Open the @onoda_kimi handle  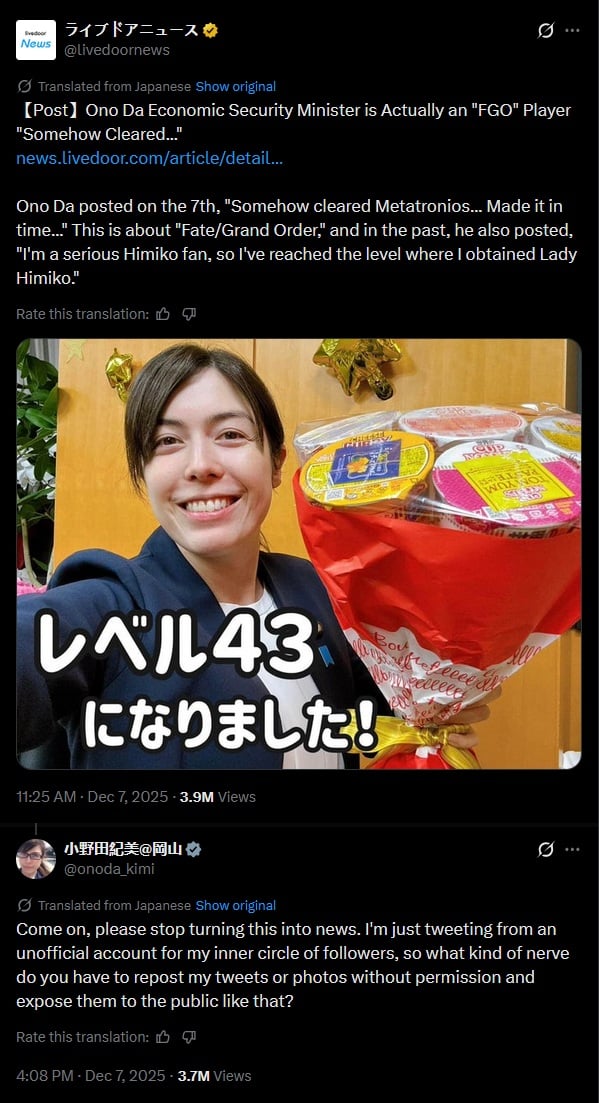pyautogui.click(x=109, y=869)
